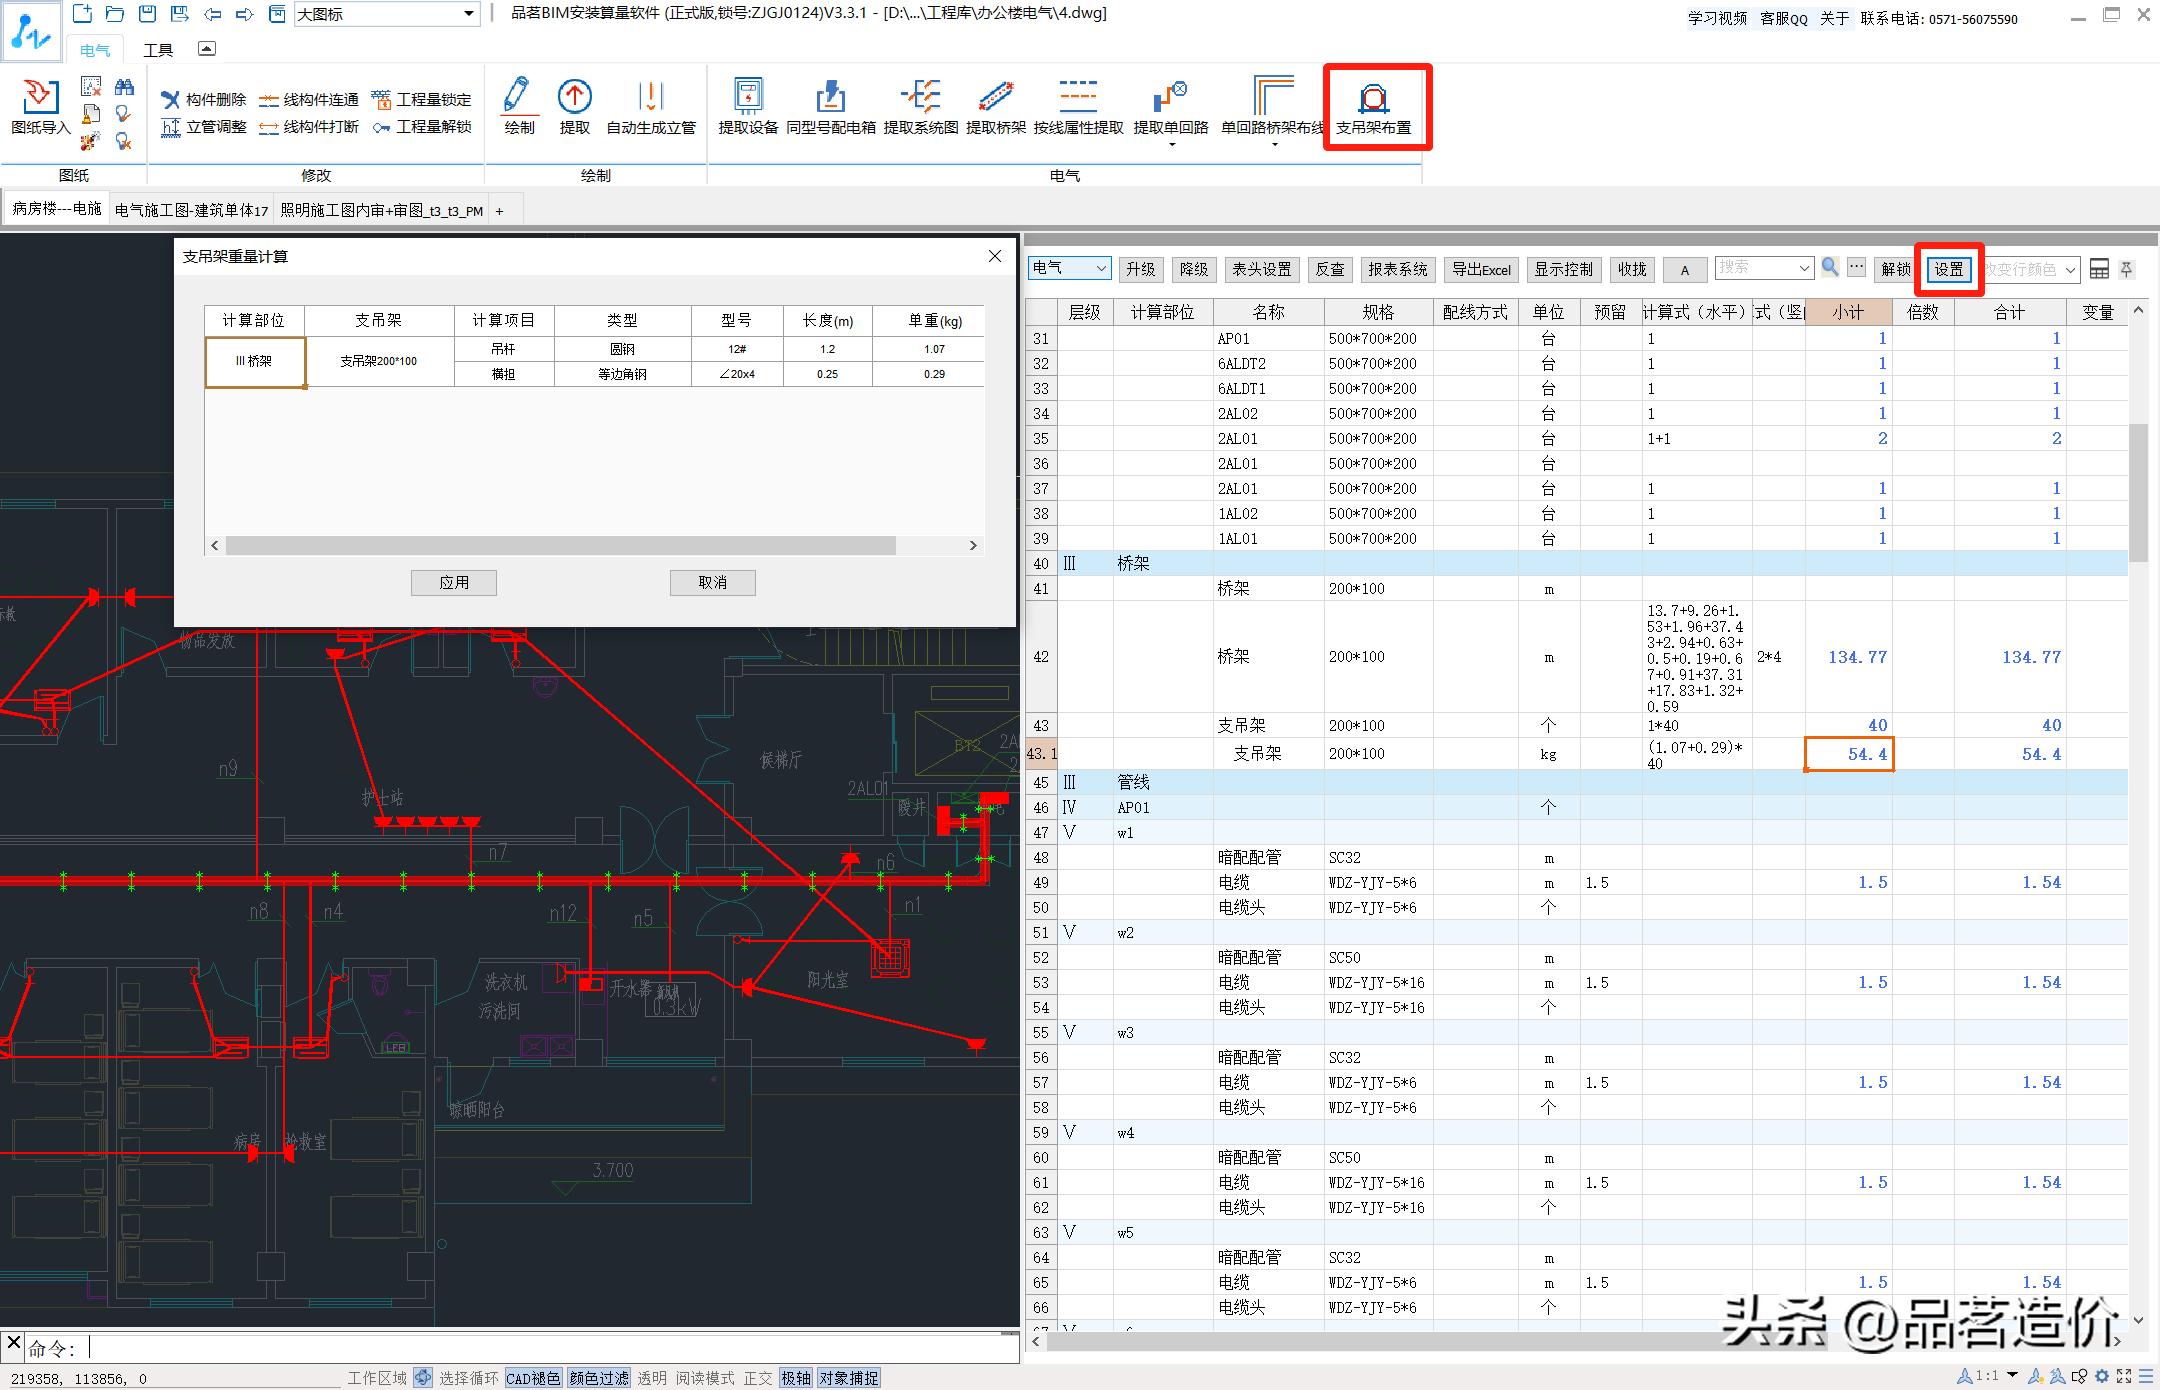2160x1390 pixels.
Task: Open the 电气施工图-建筑单体17 drawing tab
Action: click(x=191, y=211)
